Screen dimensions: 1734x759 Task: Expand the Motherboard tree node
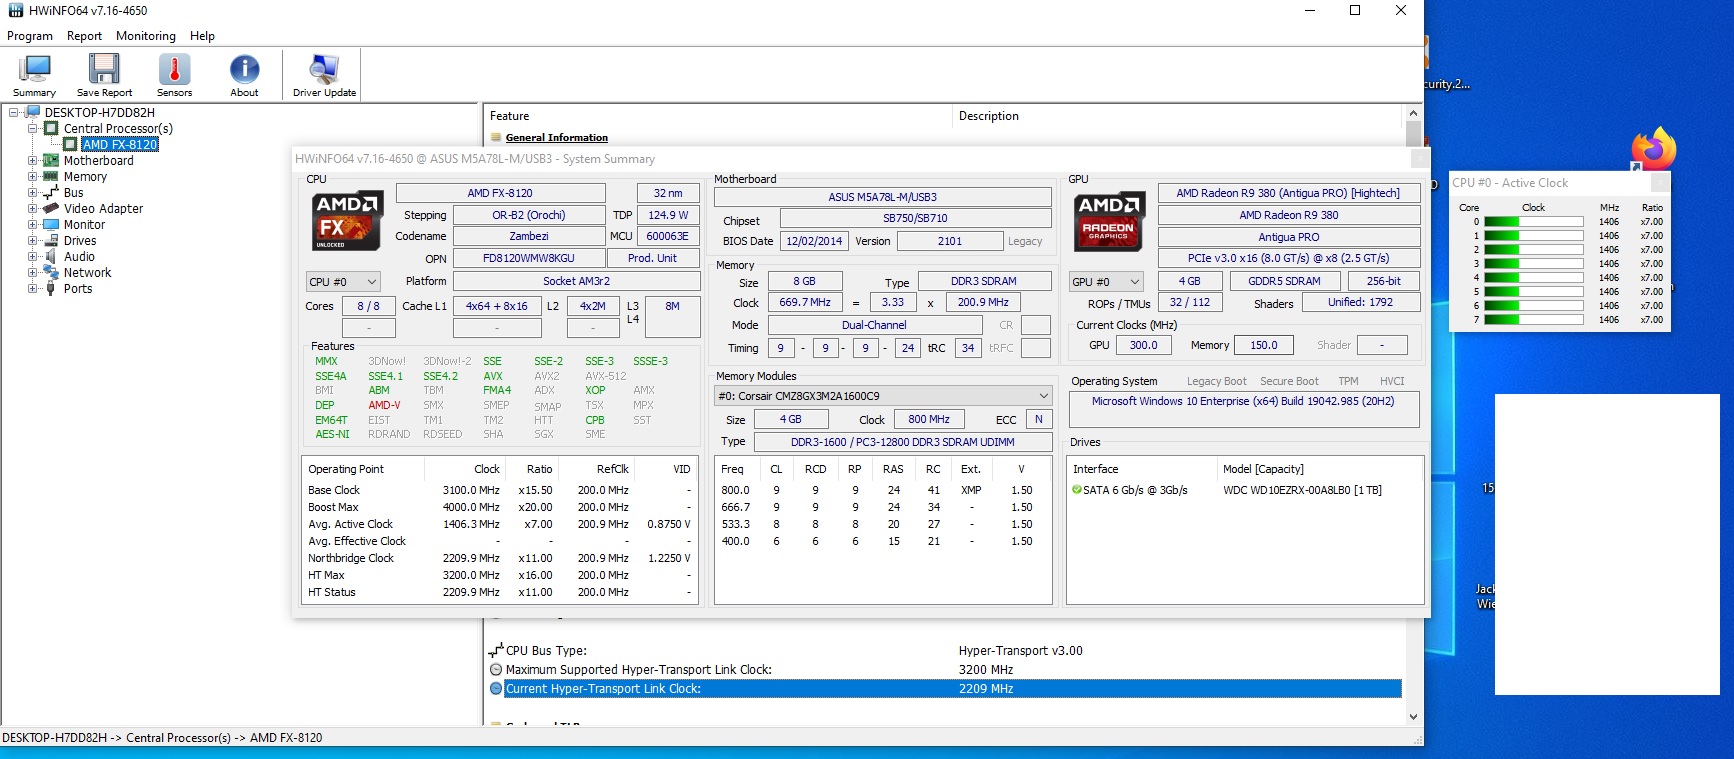33,161
